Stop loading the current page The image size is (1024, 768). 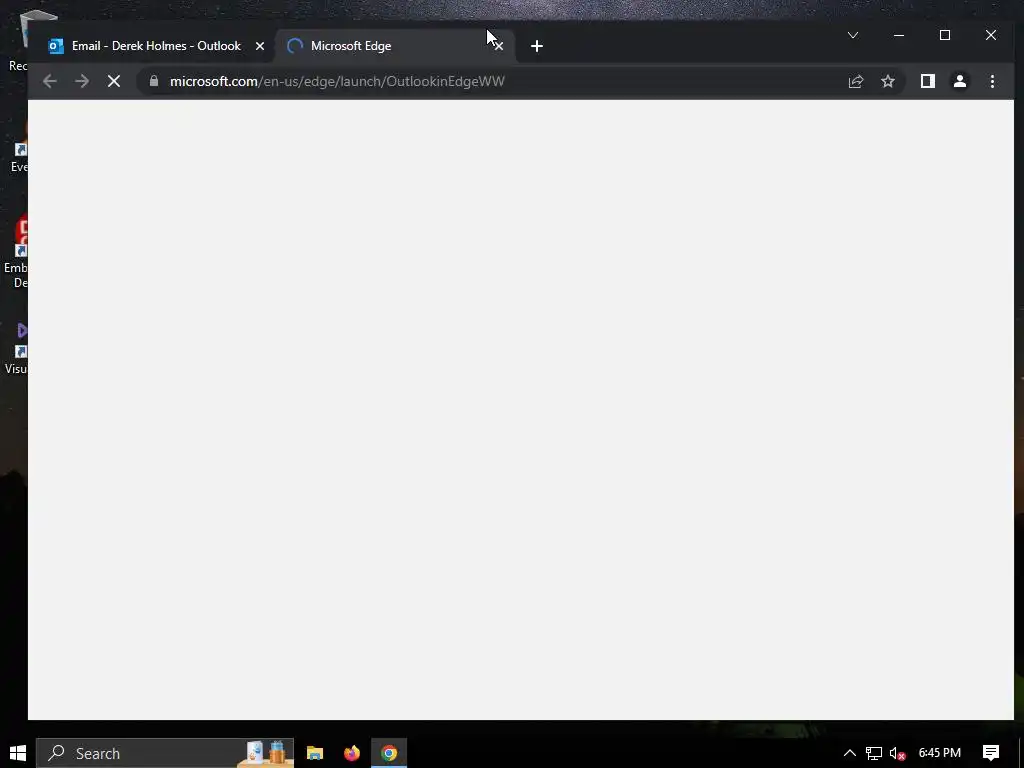tap(114, 81)
